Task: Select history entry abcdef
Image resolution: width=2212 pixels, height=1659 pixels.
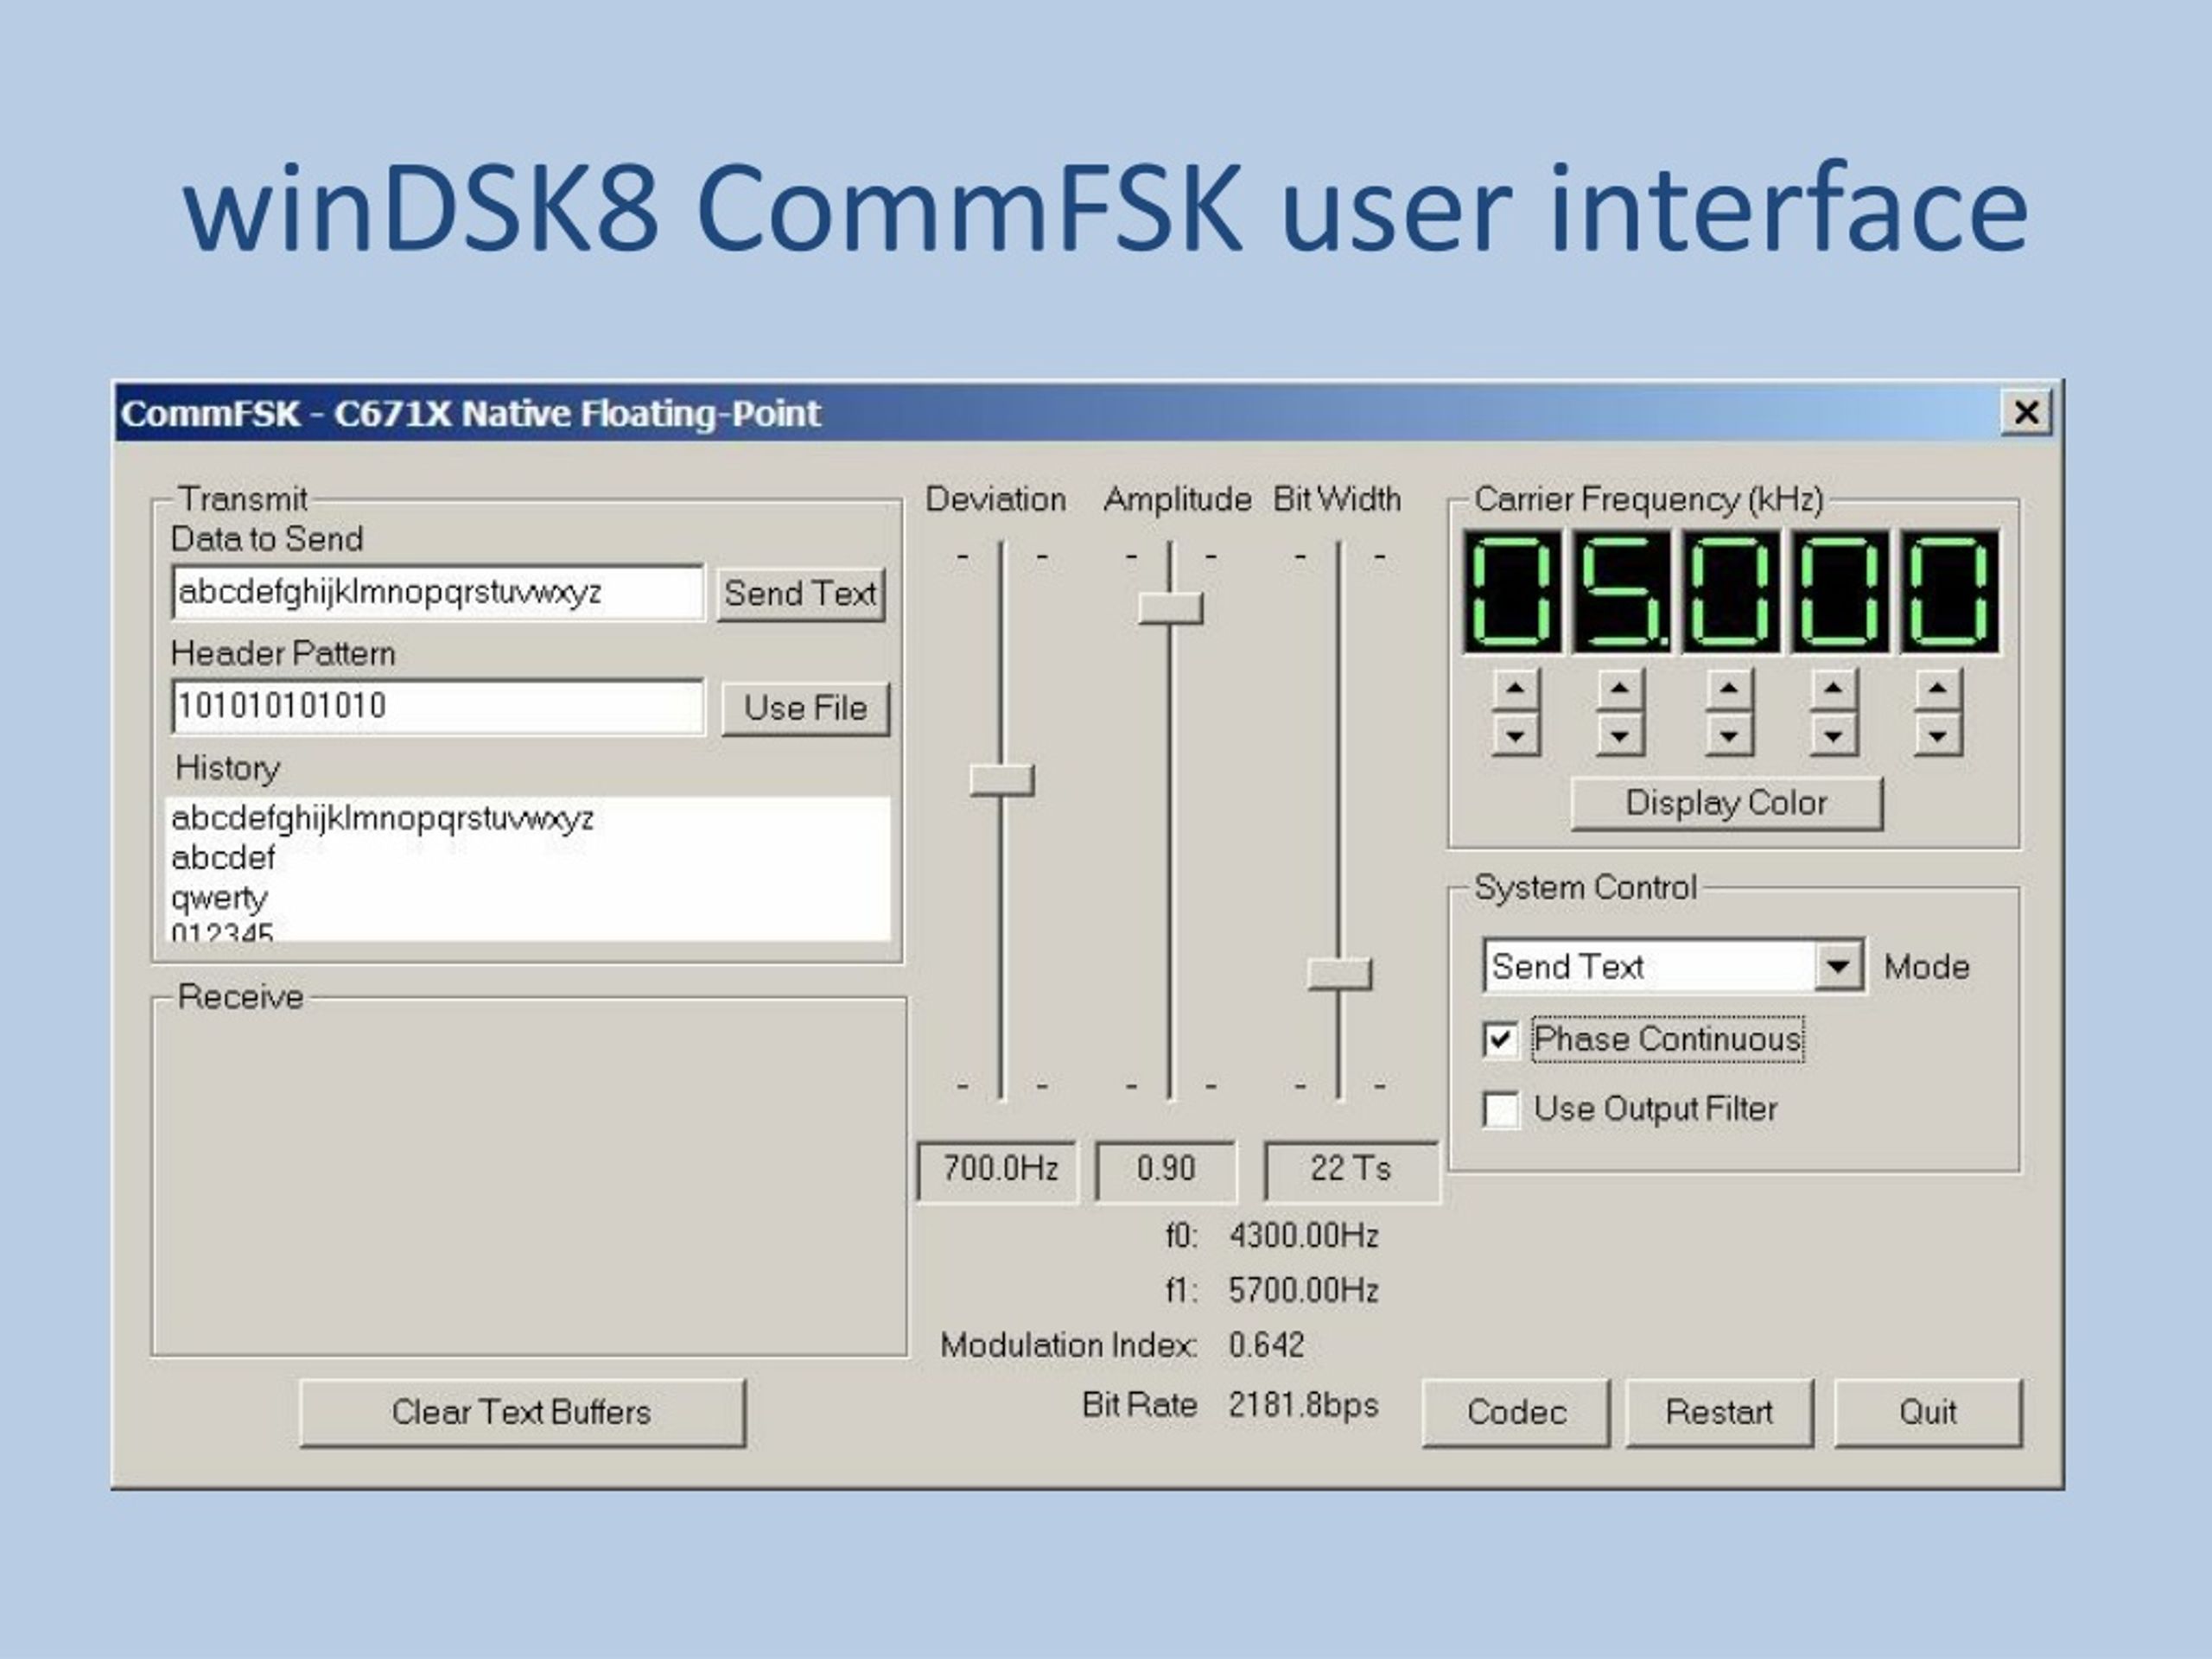Action: (x=223, y=858)
